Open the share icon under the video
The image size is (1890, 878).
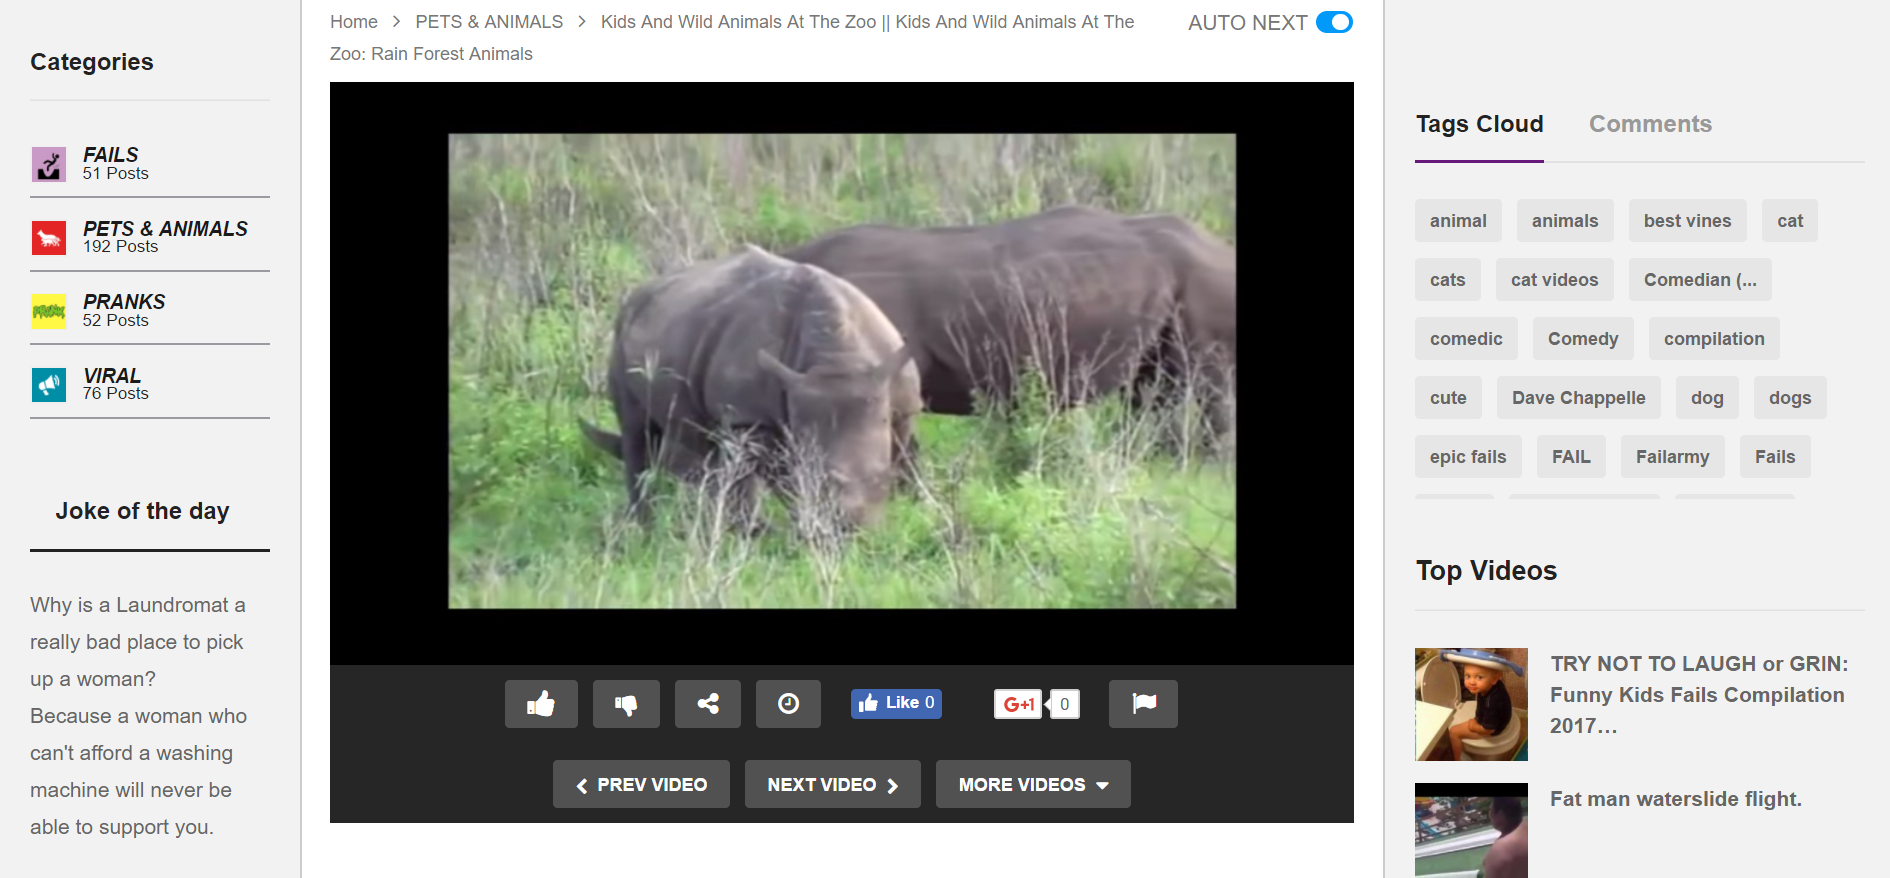click(x=708, y=704)
